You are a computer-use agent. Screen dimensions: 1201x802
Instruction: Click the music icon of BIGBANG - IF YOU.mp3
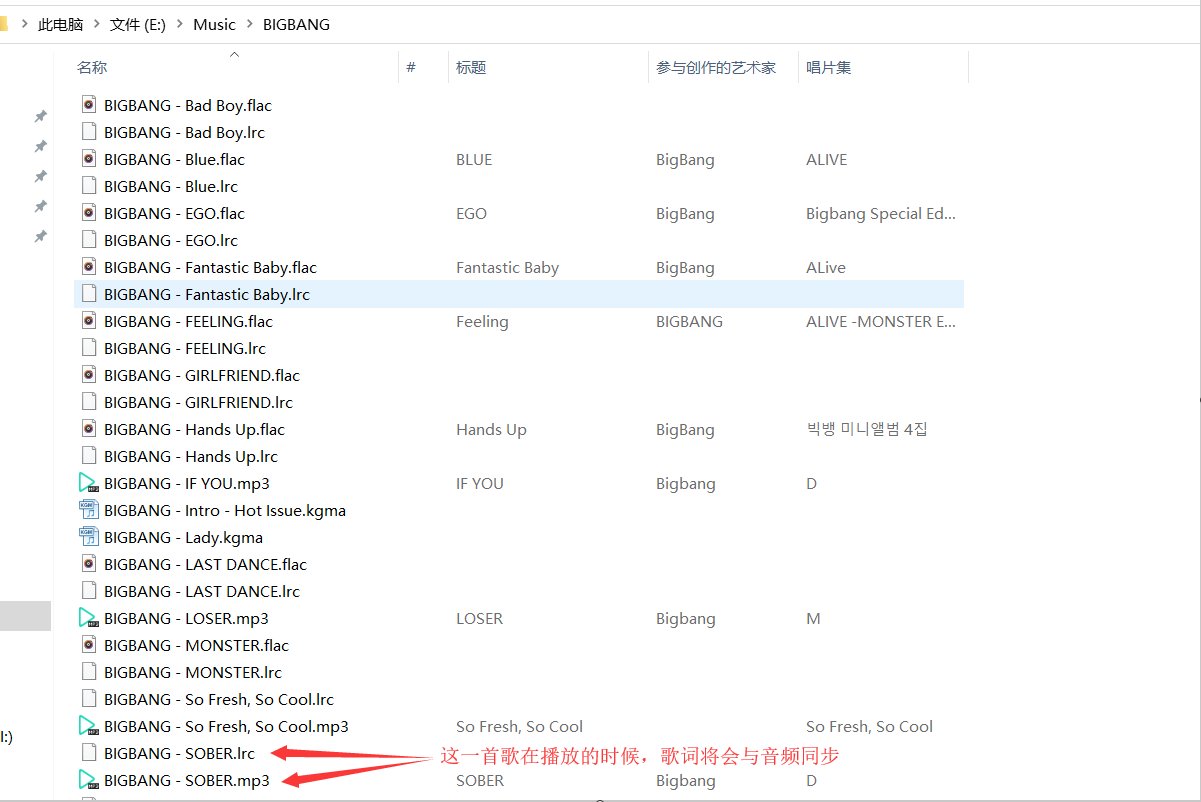coord(87,483)
